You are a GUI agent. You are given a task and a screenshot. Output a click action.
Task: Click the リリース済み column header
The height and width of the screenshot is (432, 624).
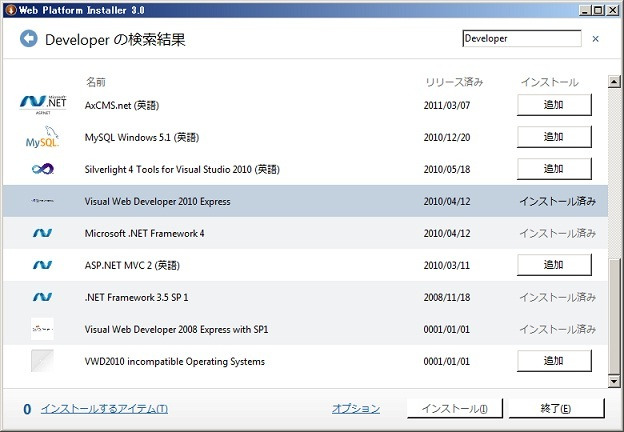tap(454, 82)
